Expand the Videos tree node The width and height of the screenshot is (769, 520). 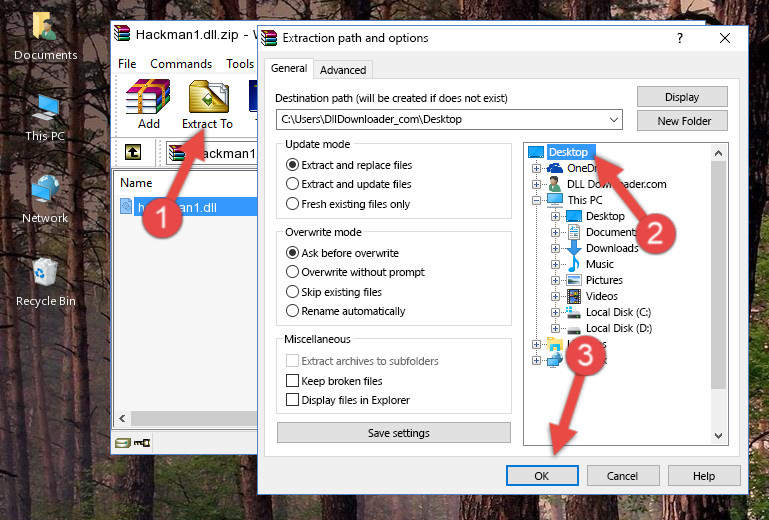pyautogui.click(x=555, y=296)
